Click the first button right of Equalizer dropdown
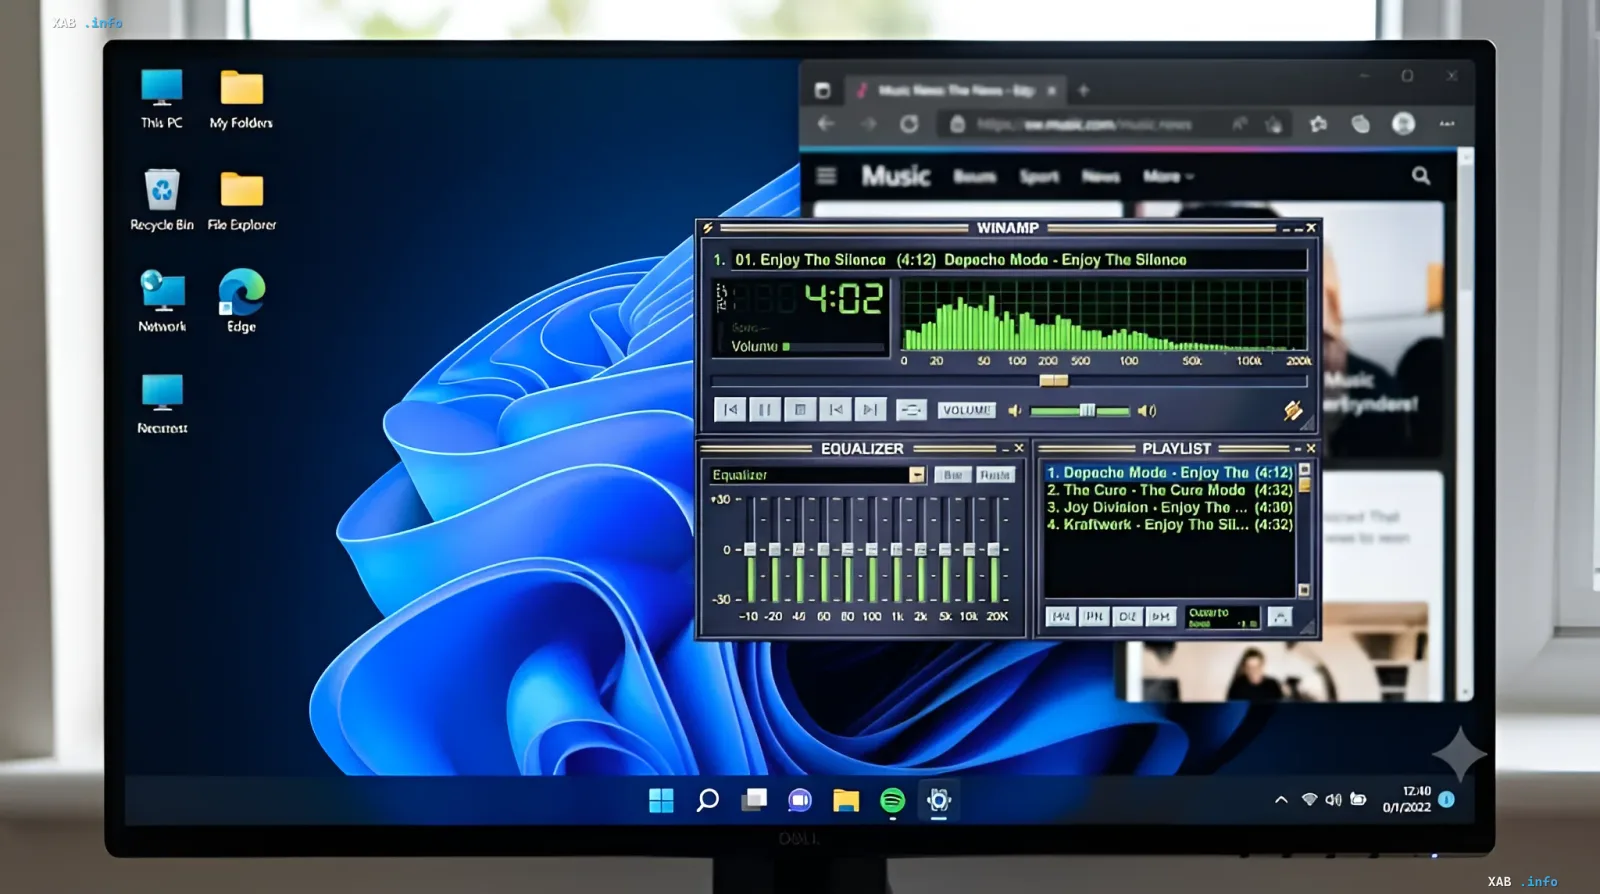This screenshot has height=894, width=1600. (x=953, y=475)
